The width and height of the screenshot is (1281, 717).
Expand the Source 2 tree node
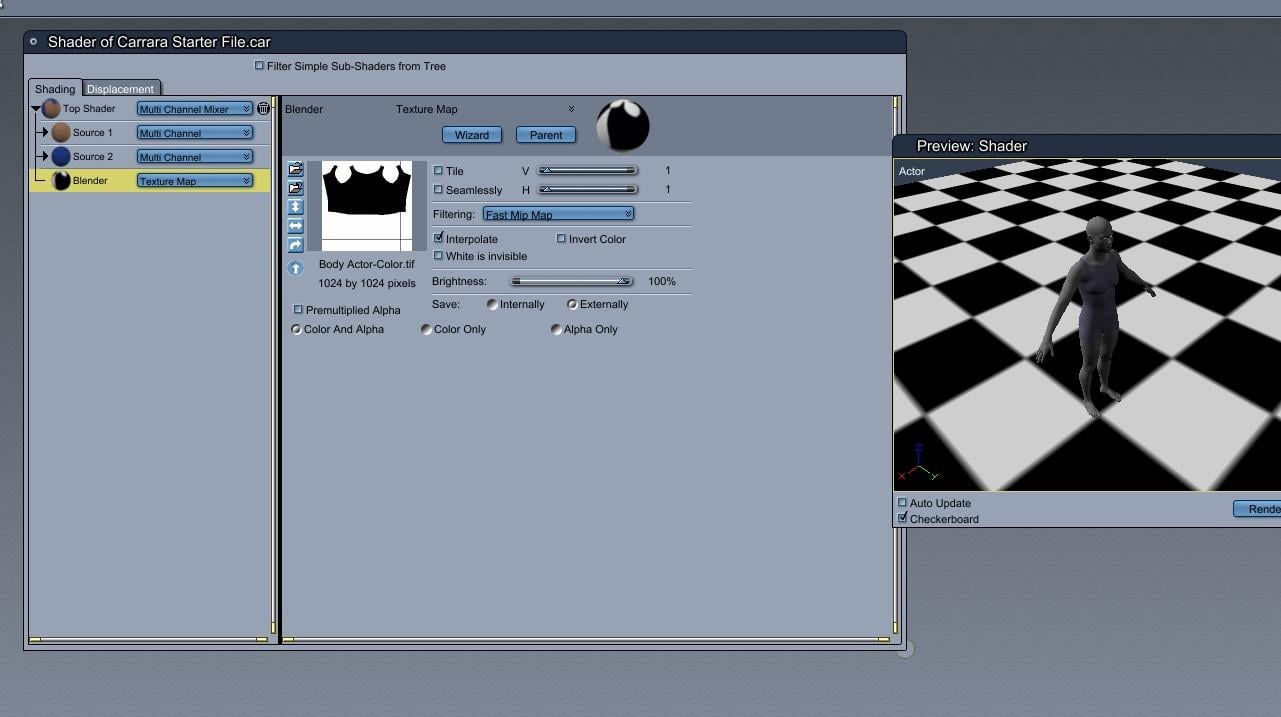coord(45,156)
